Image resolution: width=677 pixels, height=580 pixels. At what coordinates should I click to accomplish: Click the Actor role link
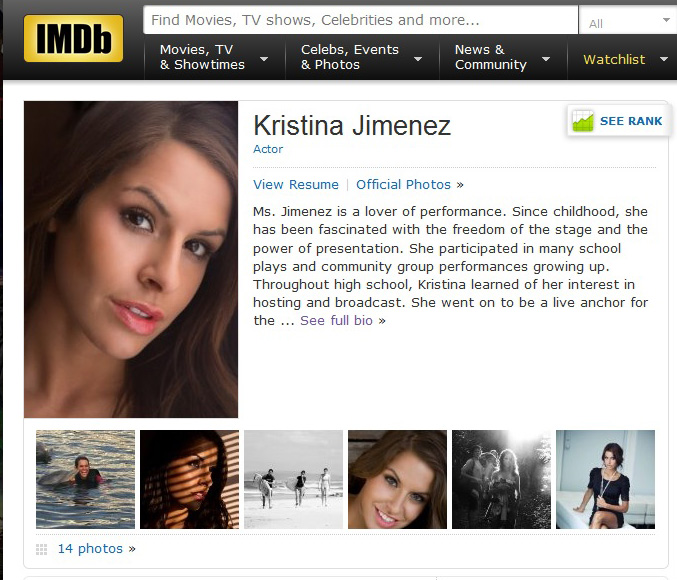pyautogui.click(x=268, y=149)
